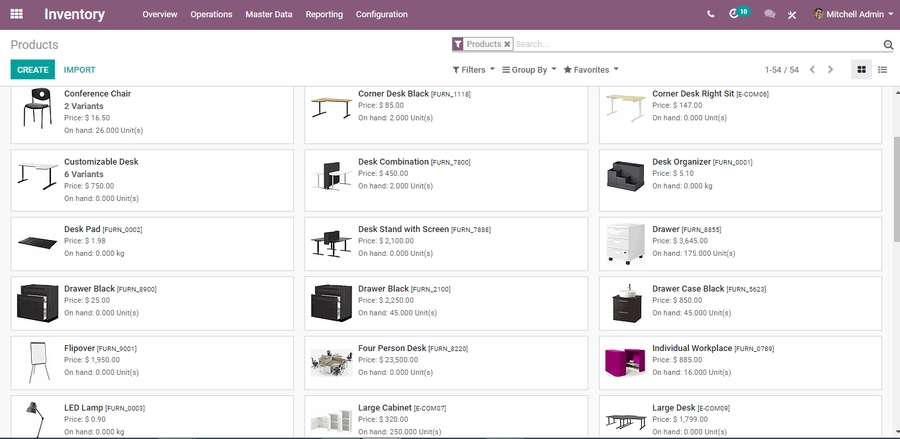Click the debug tools icon

[793, 15]
